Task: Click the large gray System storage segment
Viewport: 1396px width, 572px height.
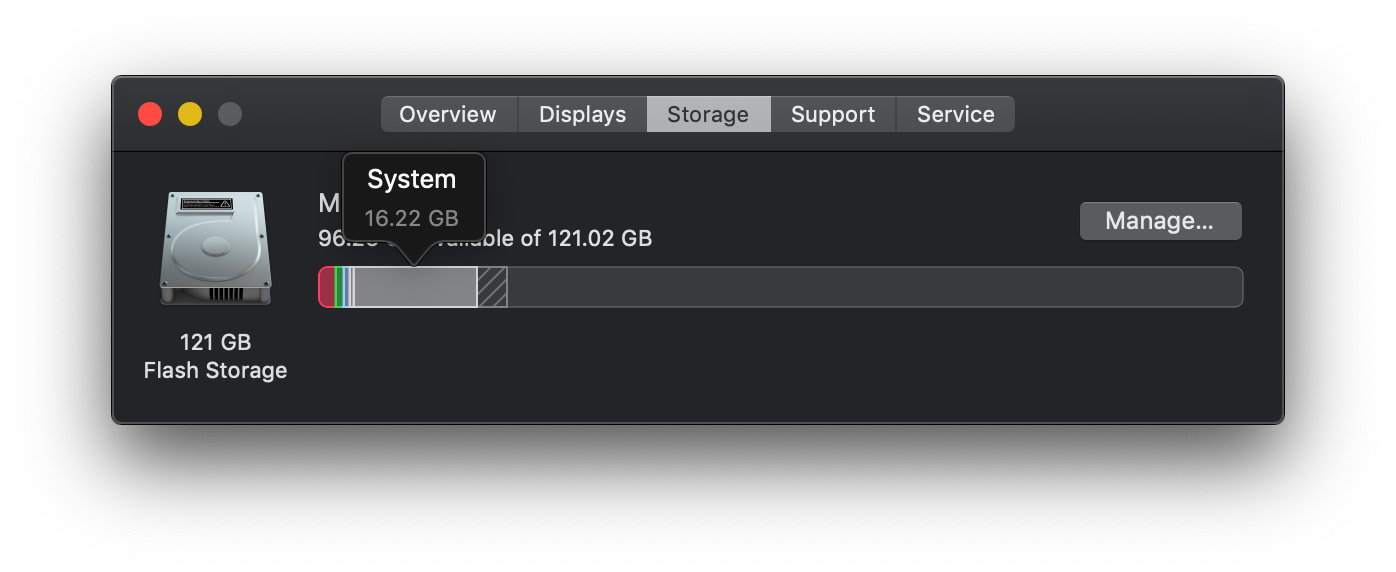Action: (416, 287)
